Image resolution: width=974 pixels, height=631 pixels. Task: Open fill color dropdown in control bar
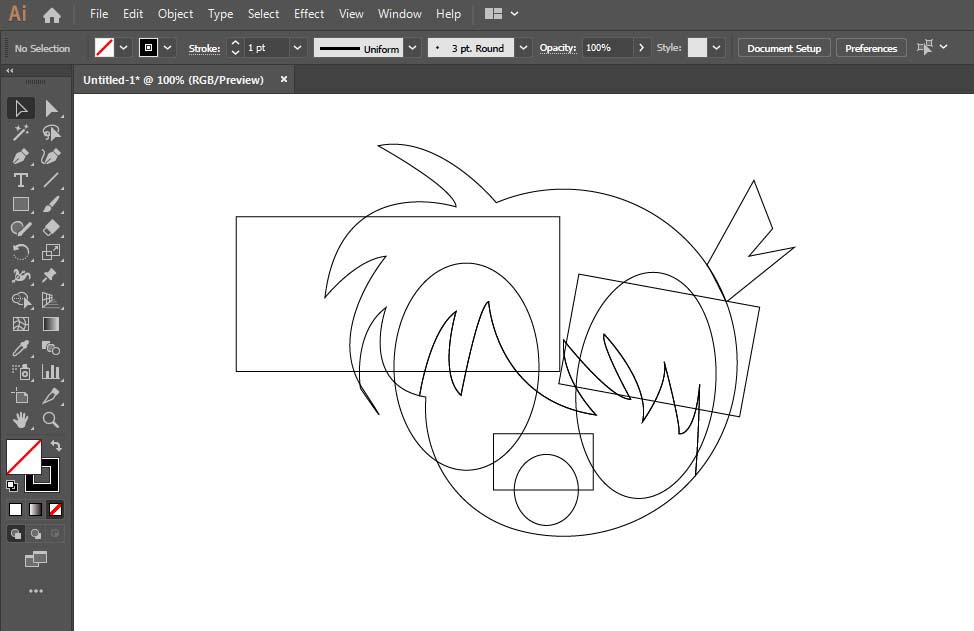pos(124,48)
